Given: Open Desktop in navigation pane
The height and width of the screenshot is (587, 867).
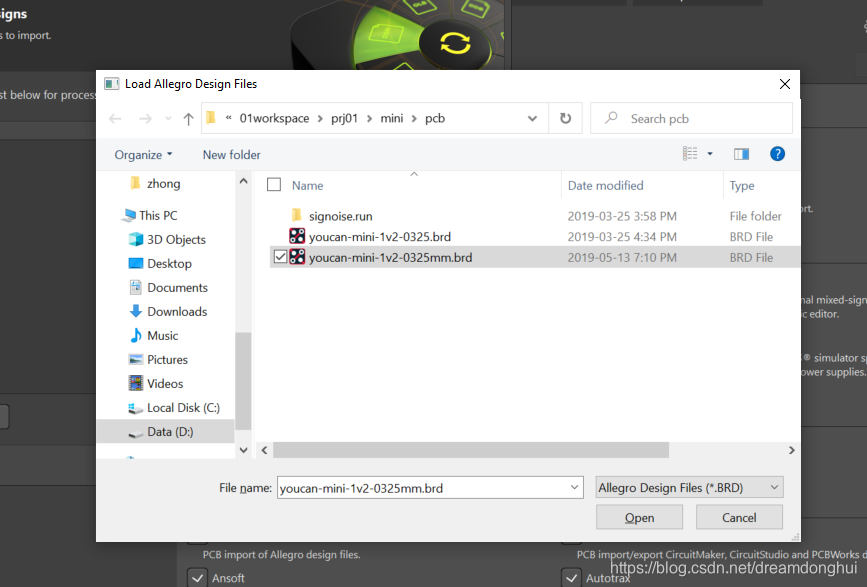Looking at the screenshot, I should pos(169,264).
